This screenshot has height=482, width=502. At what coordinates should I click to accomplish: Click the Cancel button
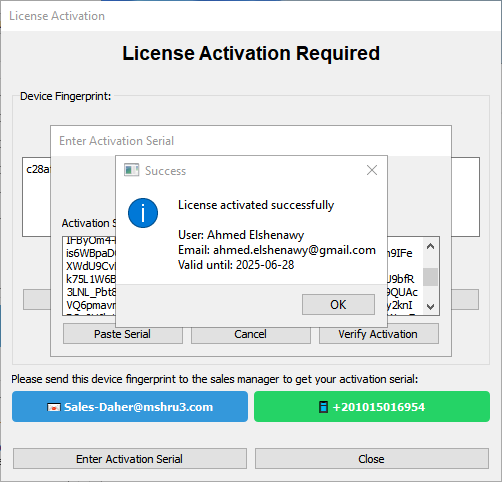pos(251,334)
